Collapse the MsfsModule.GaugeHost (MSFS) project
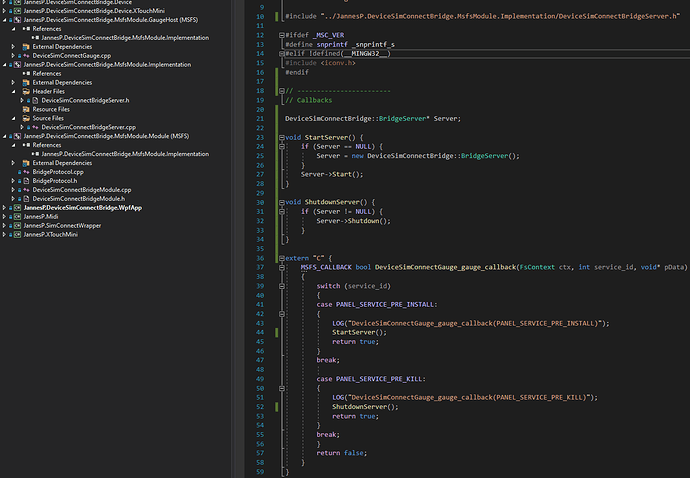 point(4,20)
